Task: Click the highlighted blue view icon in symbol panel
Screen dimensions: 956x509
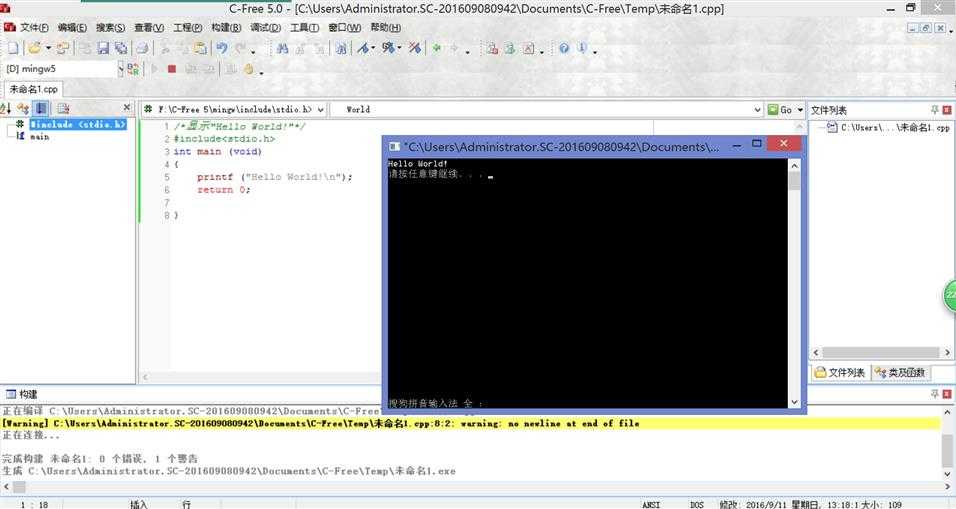Action: coord(41,109)
